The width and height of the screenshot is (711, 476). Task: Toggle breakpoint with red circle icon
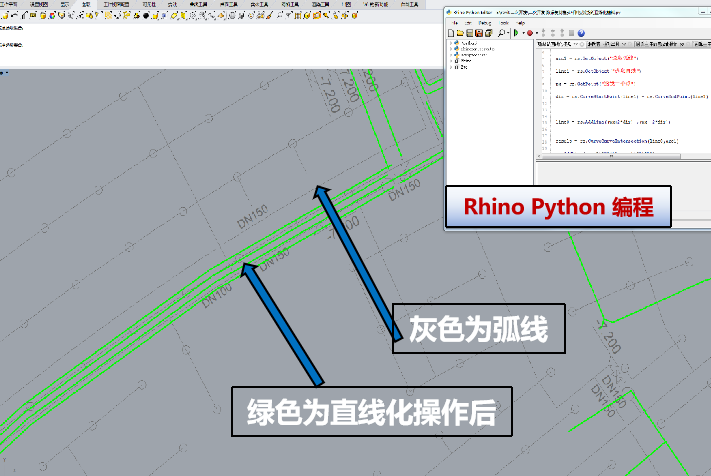pyautogui.click(x=530, y=33)
